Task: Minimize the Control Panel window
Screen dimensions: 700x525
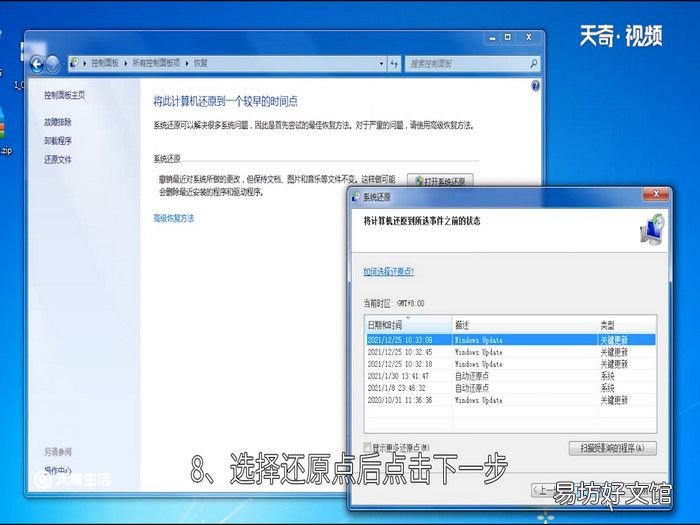Action: pos(492,38)
